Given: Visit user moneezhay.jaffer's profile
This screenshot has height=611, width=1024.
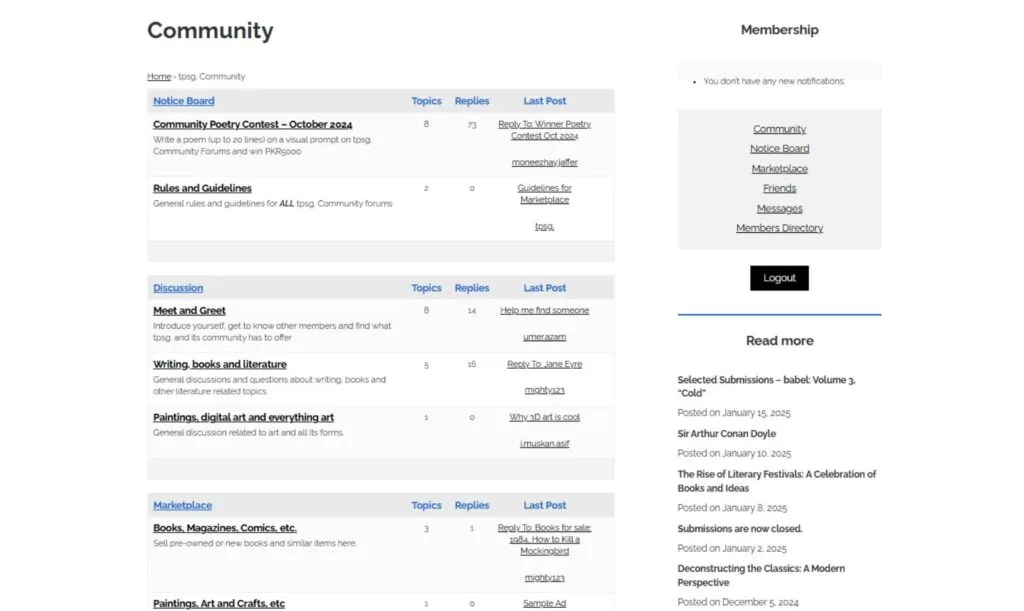Looking at the screenshot, I should coord(544,162).
